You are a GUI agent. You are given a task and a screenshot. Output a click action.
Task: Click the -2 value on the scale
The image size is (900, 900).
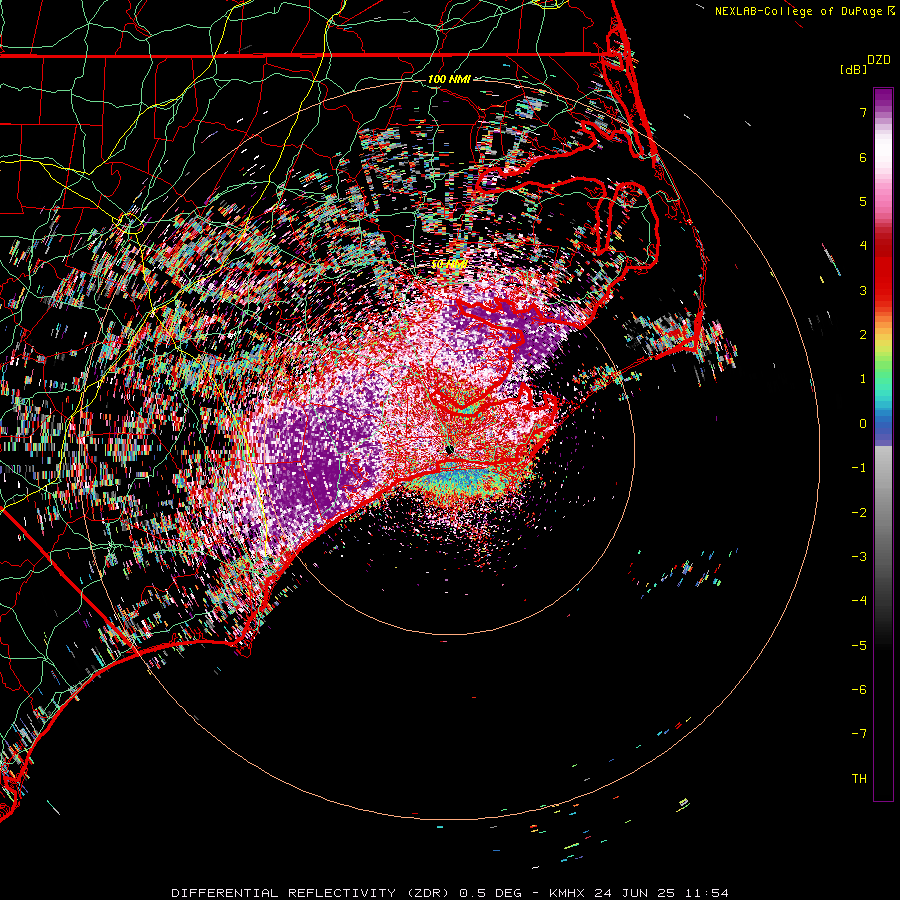tap(859, 513)
